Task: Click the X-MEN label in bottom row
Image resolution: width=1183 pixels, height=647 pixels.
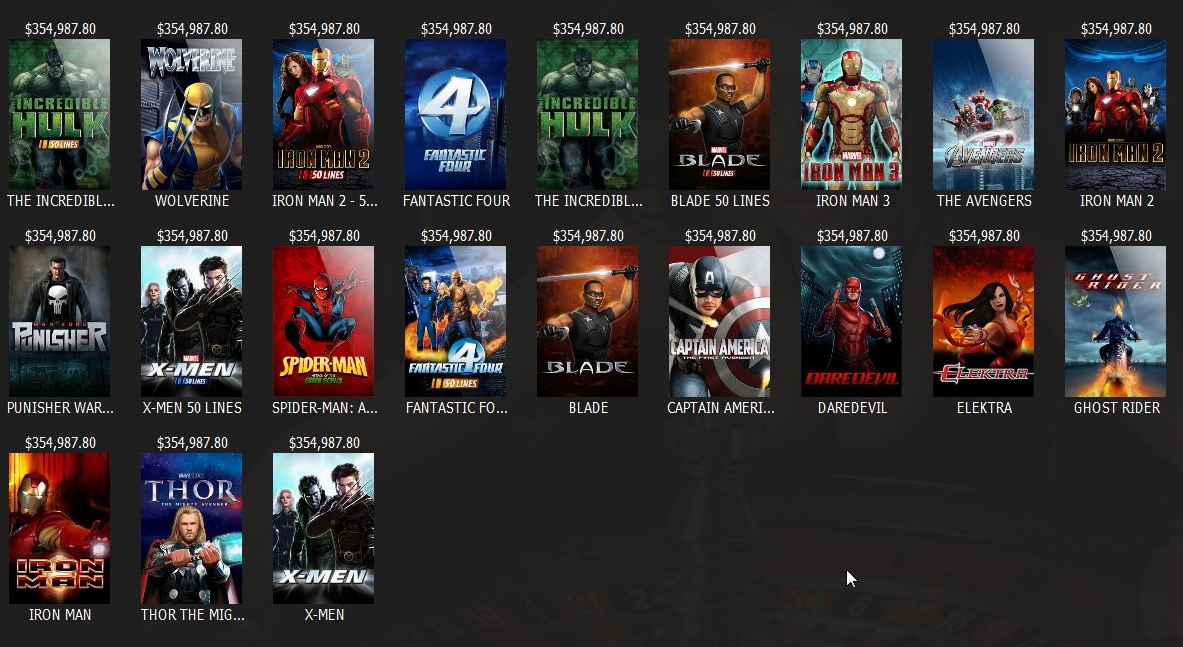Action: pyautogui.click(x=324, y=615)
